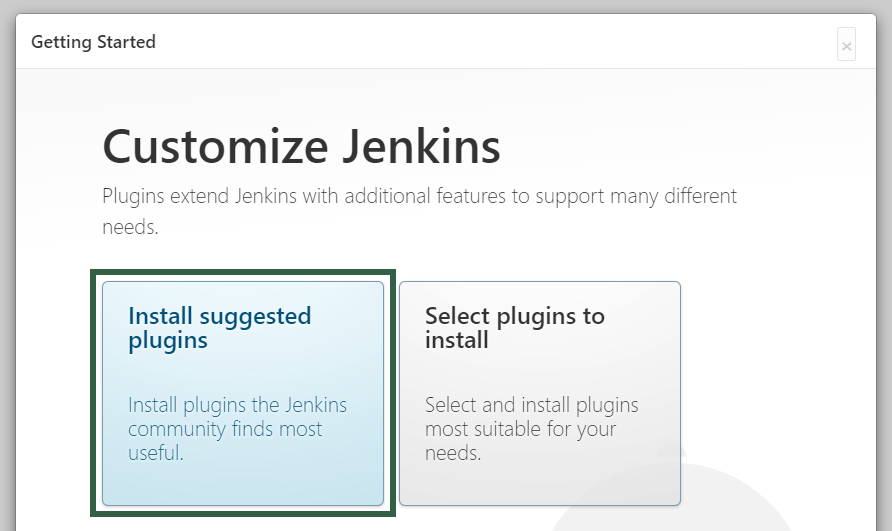Click 'Select and install plugins most suitable' description
The image size is (892, 531).
pyautogui.click(x=531, y=429)
